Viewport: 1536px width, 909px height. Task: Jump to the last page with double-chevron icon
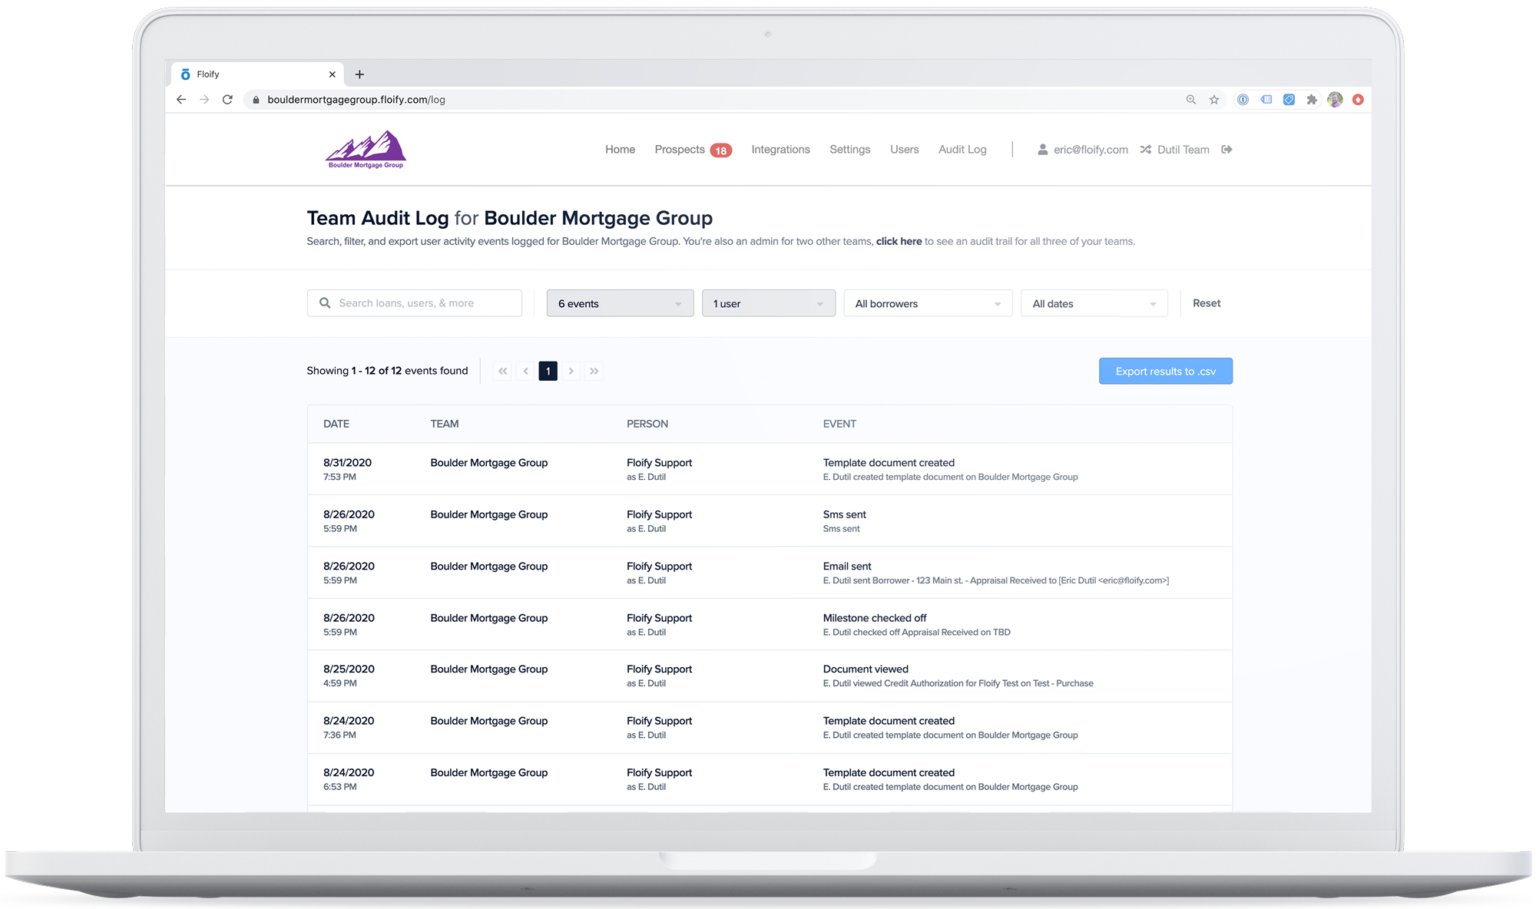point(594,370)
